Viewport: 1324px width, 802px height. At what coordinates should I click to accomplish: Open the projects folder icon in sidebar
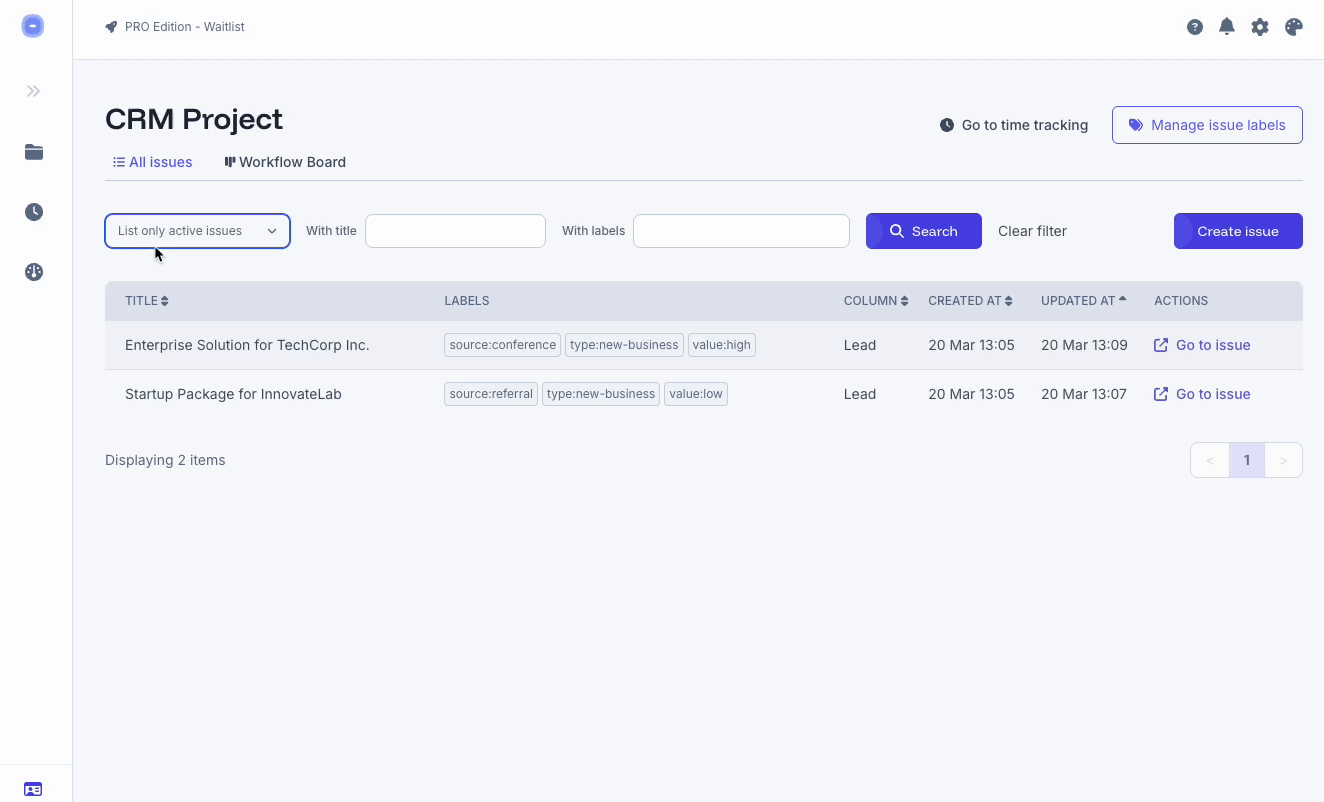[x=34, y=152]
